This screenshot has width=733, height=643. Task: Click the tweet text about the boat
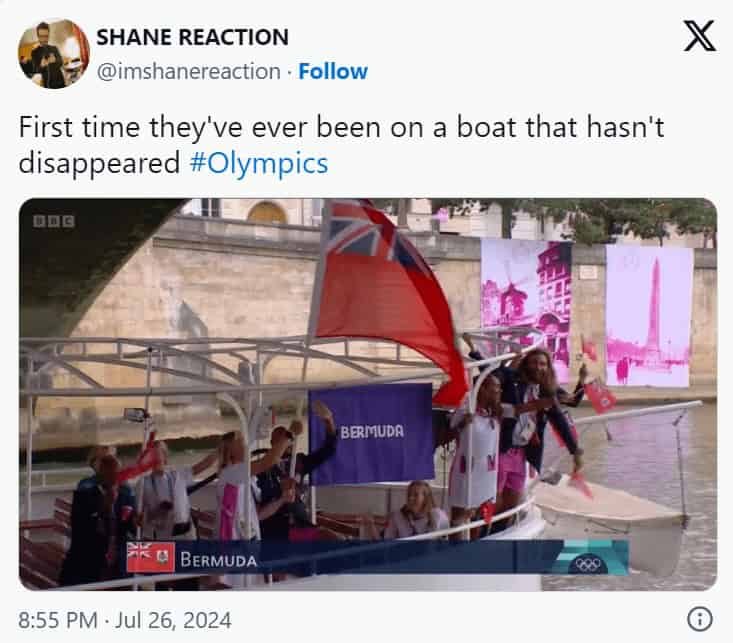tap(341, 145)
